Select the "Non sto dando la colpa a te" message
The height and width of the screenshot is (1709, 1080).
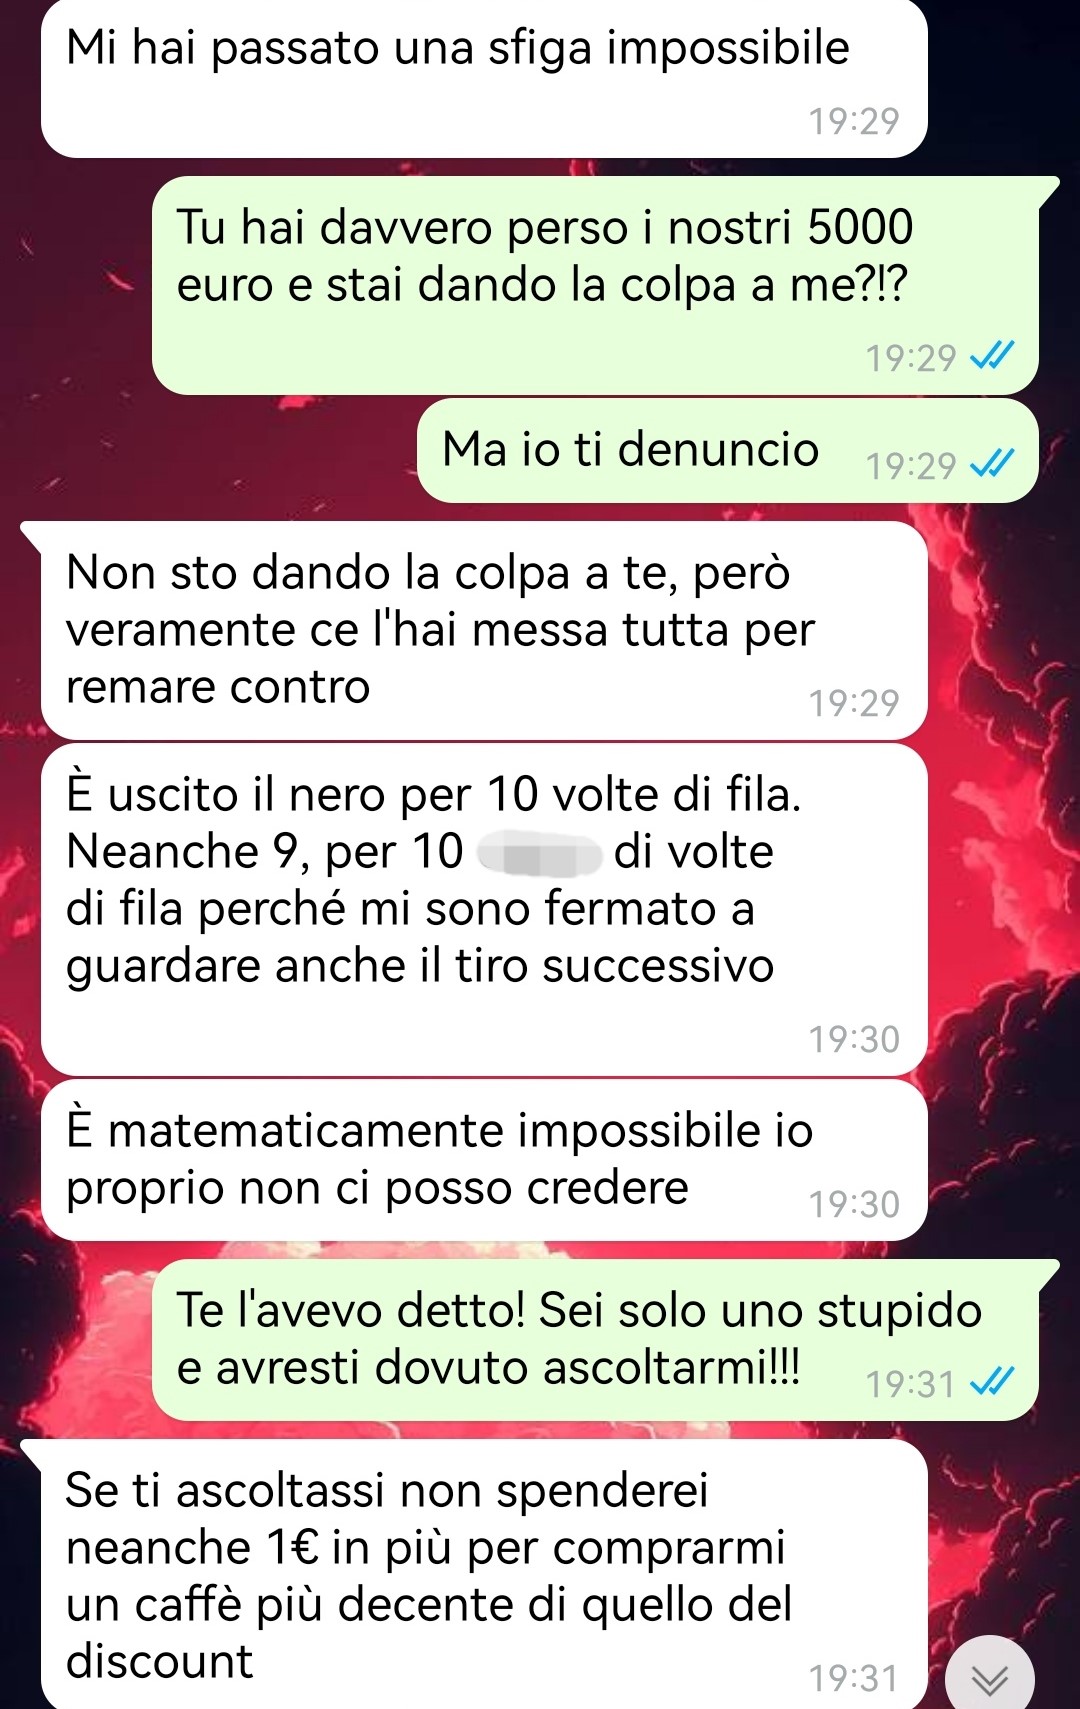[484, 631]
